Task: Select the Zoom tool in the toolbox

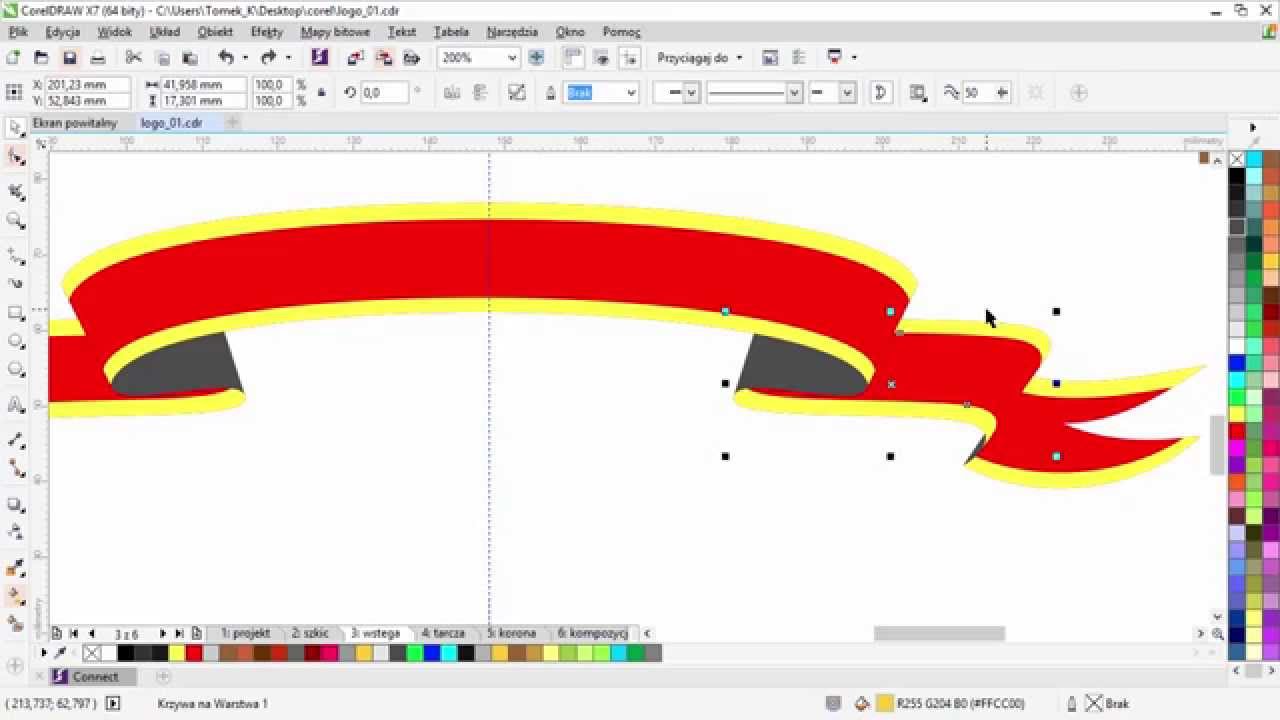Action: click(x=16, y=220)
